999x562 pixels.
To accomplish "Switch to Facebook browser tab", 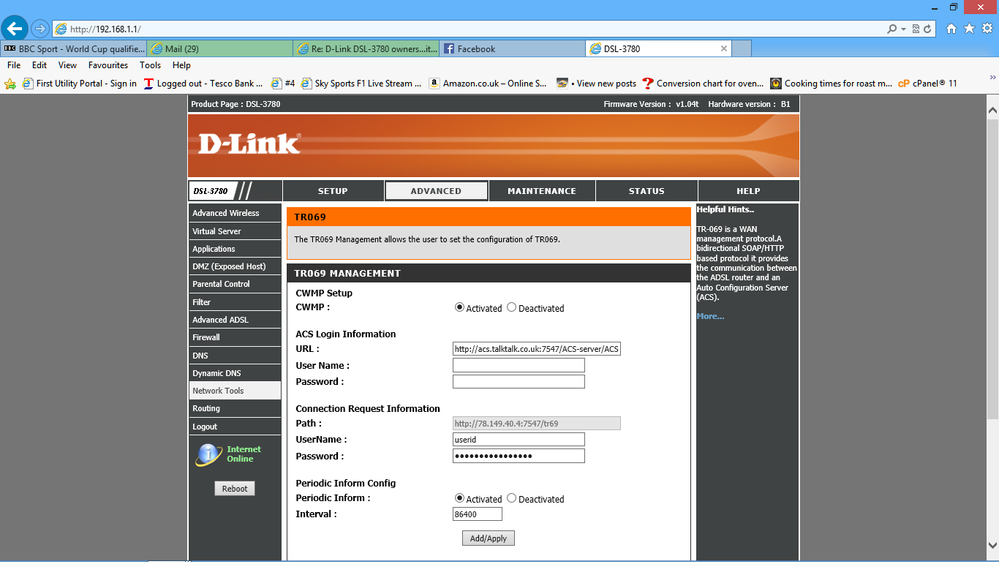I will pyautogui.click(x=512, y=48).
